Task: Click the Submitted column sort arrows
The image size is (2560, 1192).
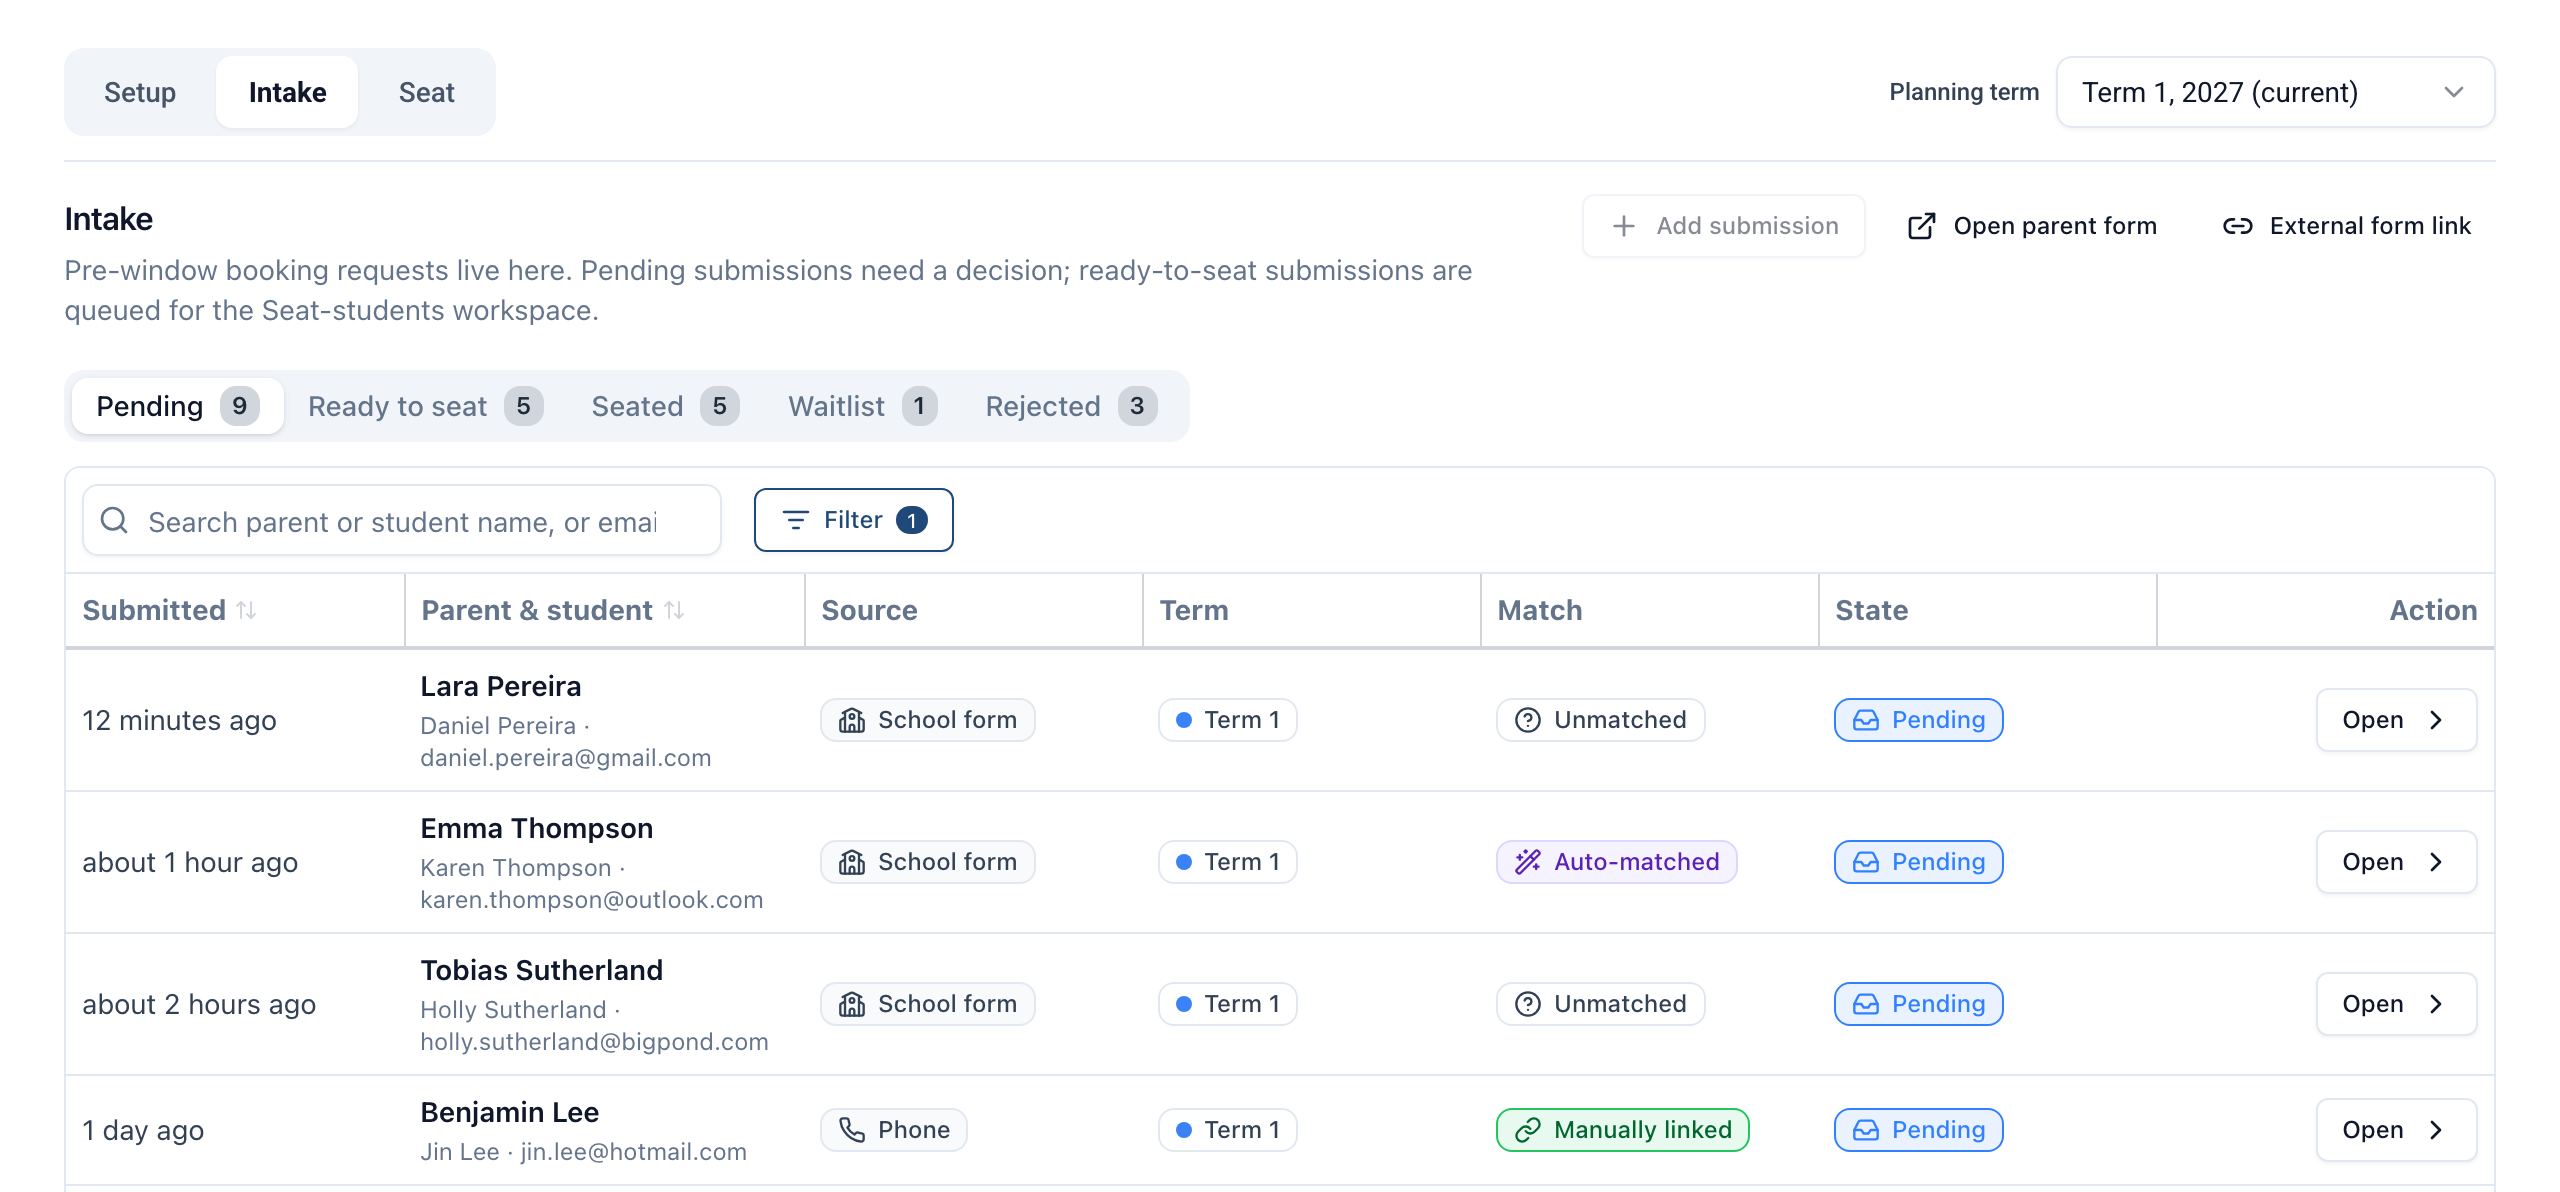Action: click(246, 610)
